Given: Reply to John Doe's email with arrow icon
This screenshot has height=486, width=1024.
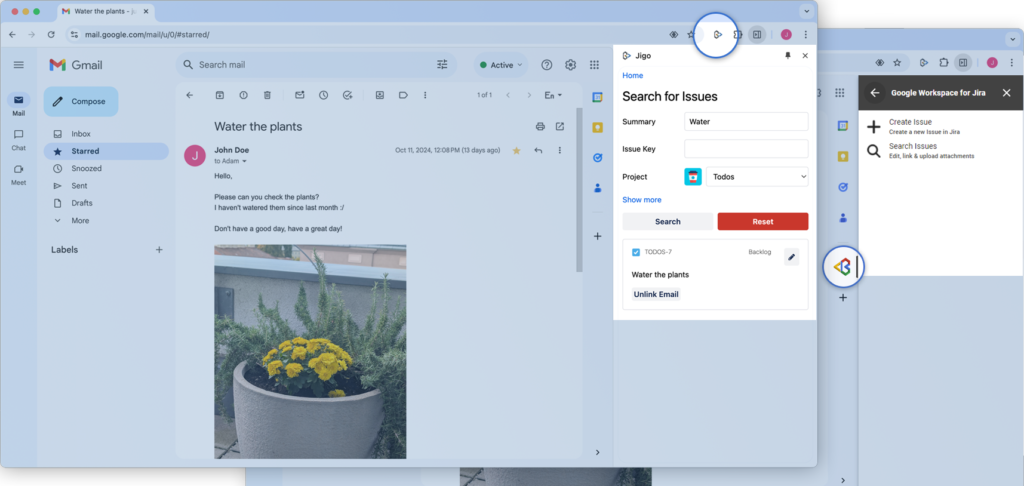Looking at the screenshot, I should tap(538, 151).
